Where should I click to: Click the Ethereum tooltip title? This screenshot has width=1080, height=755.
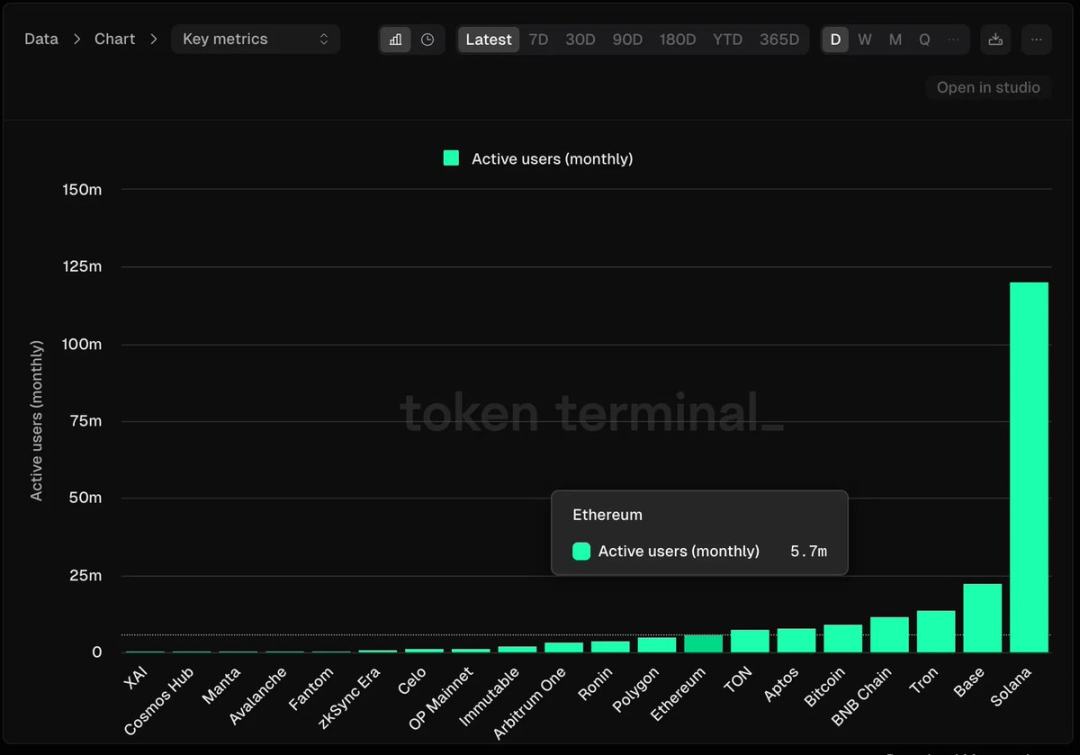(x=608, y=515)
